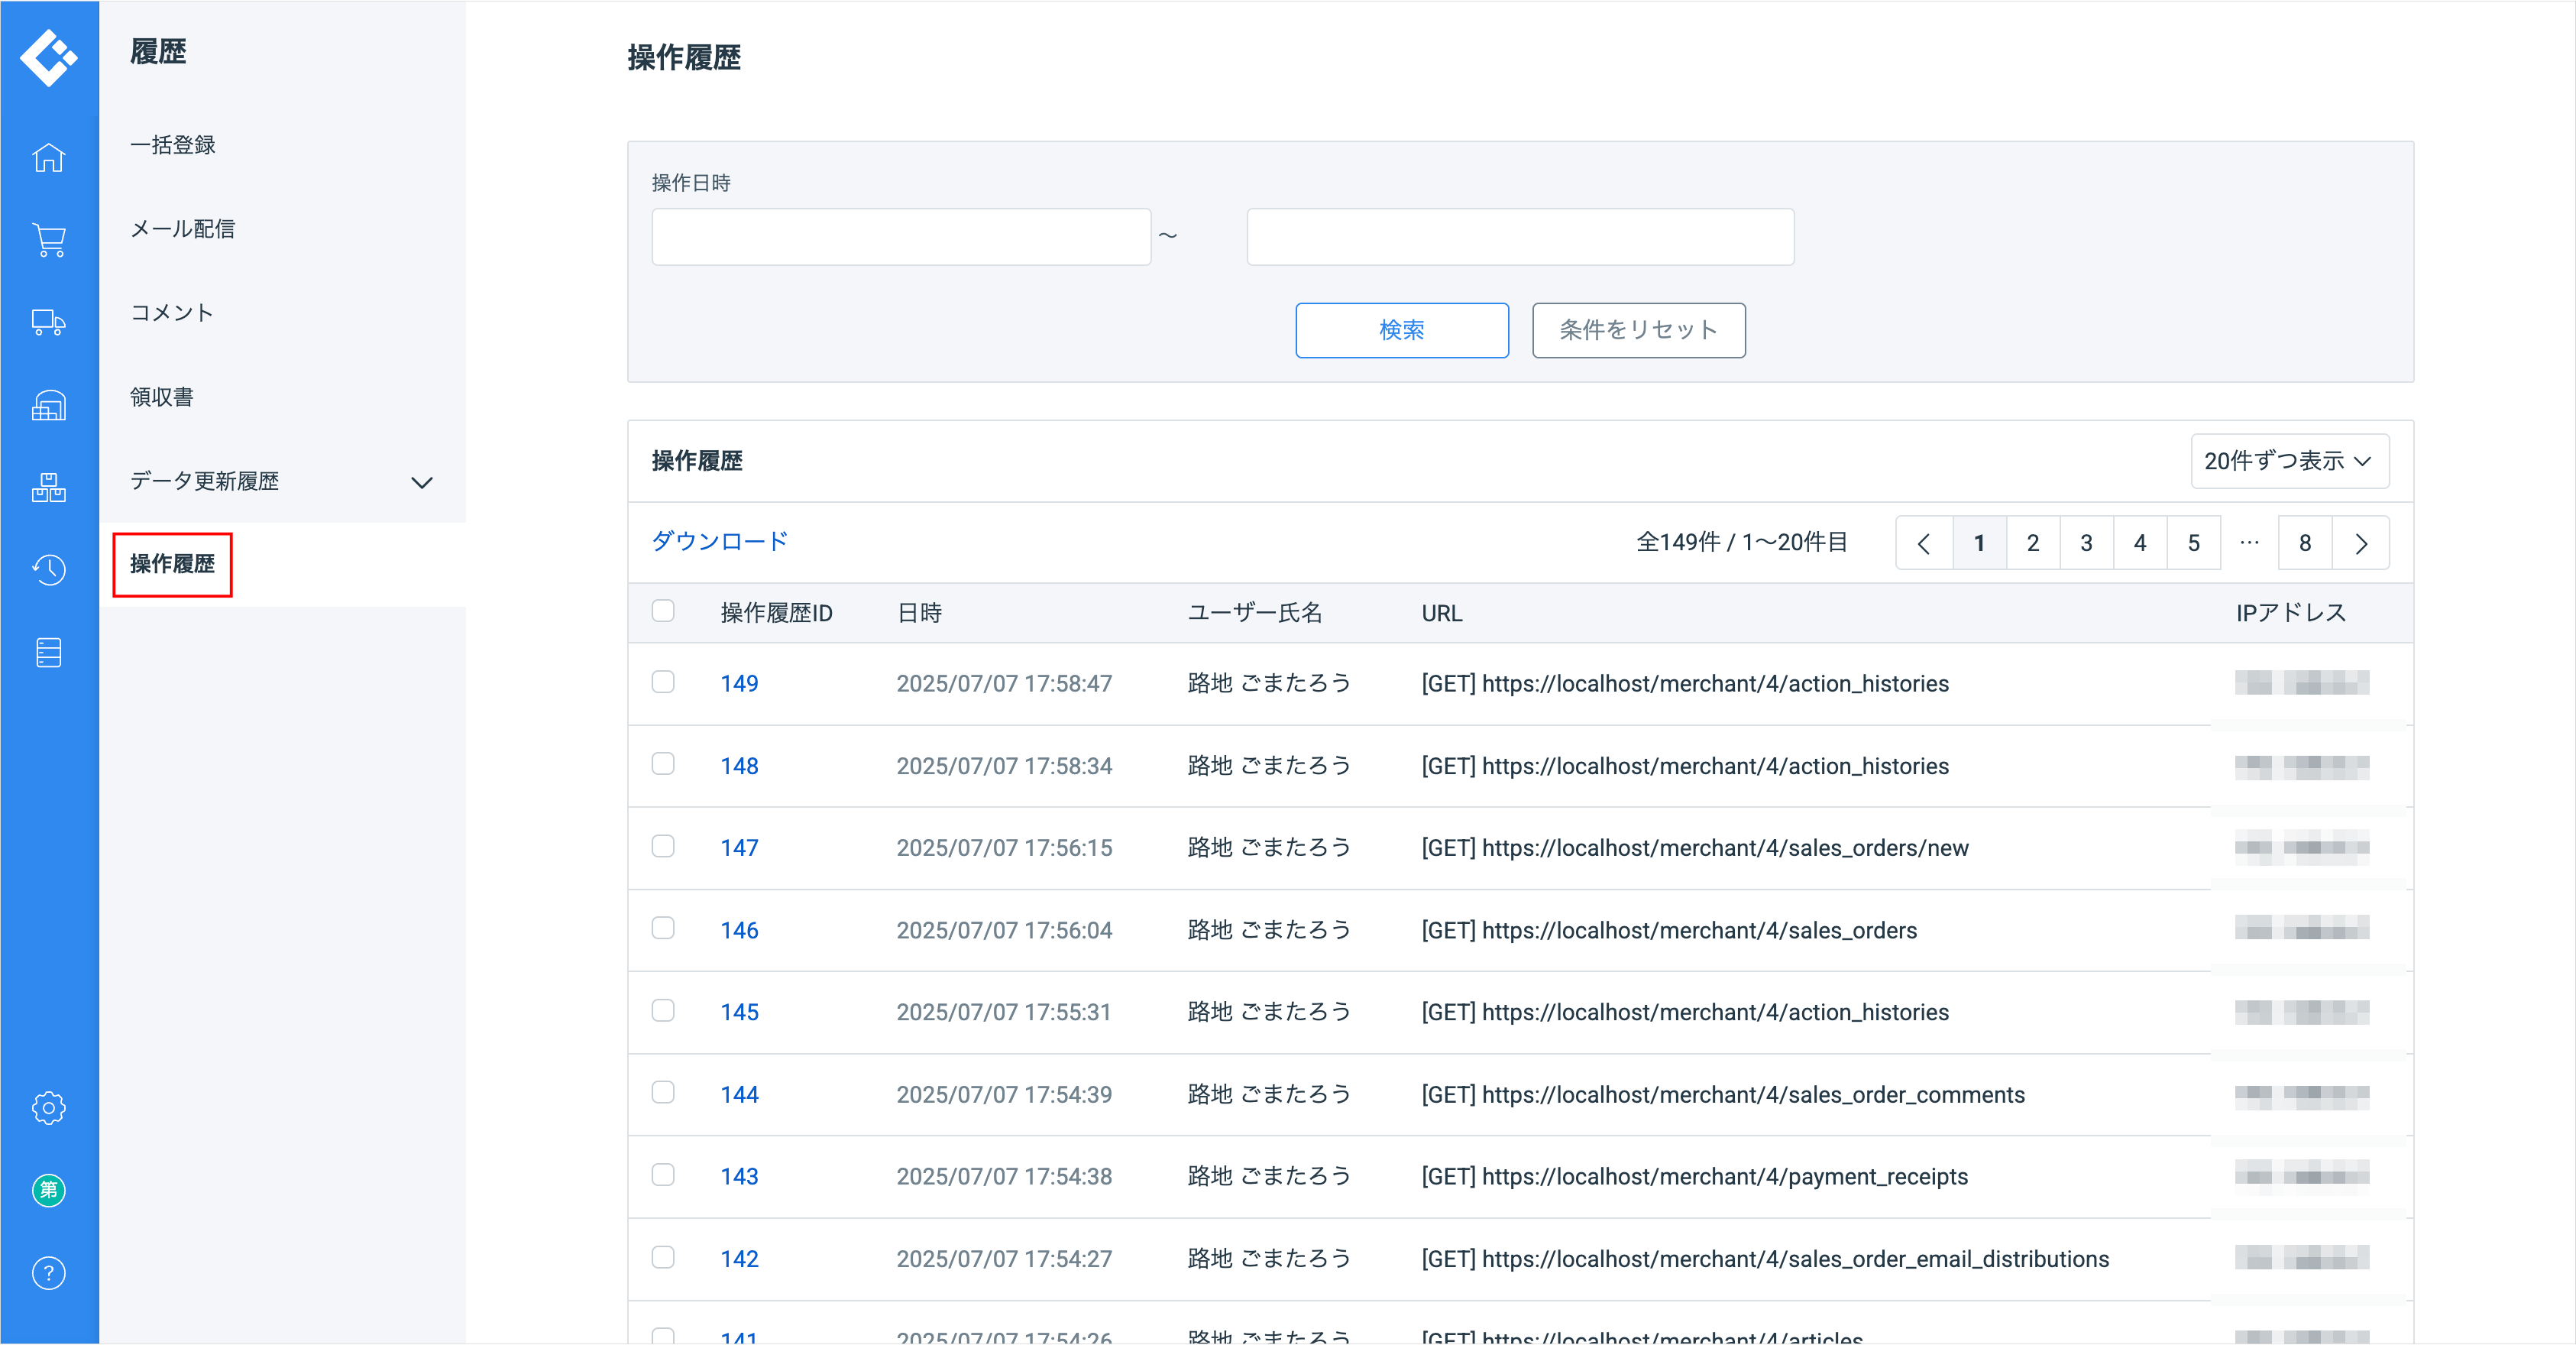Open the shopping cart icon in sidebar
Image resolution: width=2576 pixels, height=1345 pixels.
(x=48, y=240)
